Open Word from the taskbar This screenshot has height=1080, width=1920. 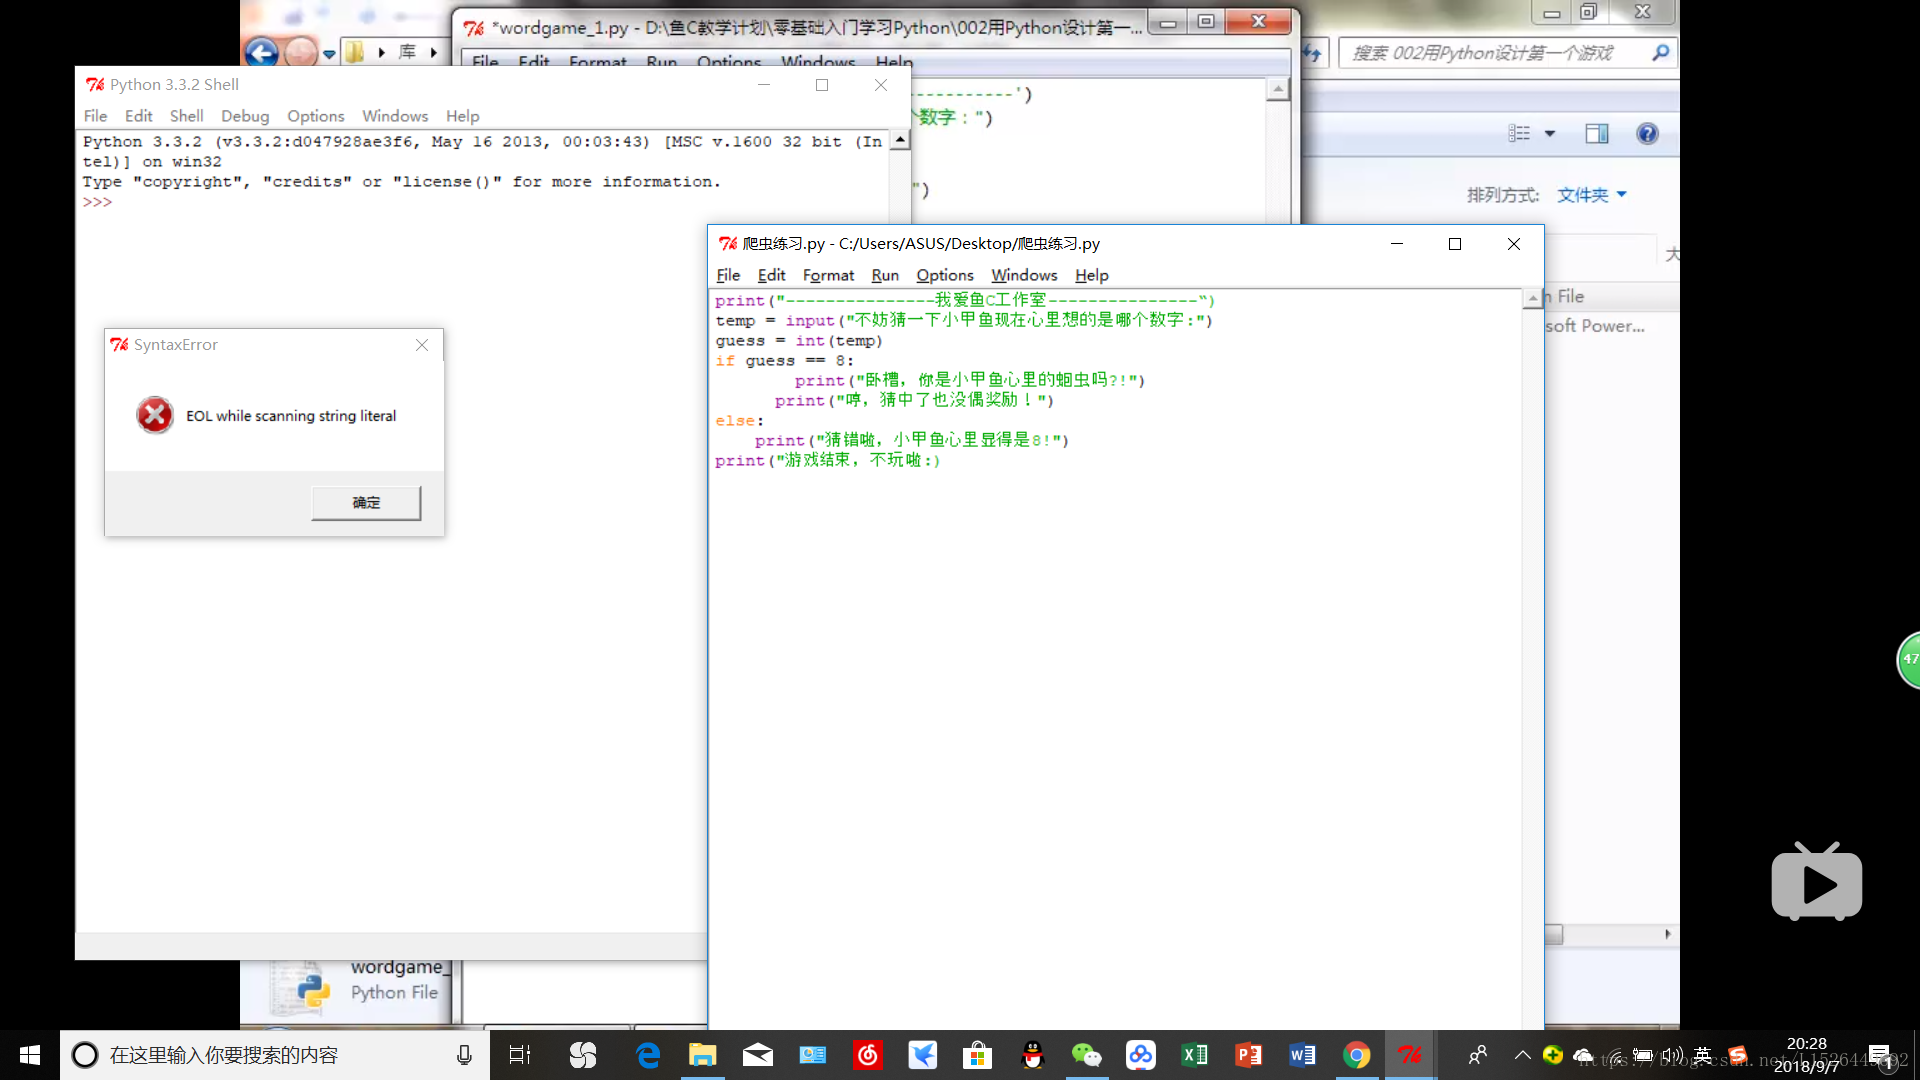click(1302, 1055)
